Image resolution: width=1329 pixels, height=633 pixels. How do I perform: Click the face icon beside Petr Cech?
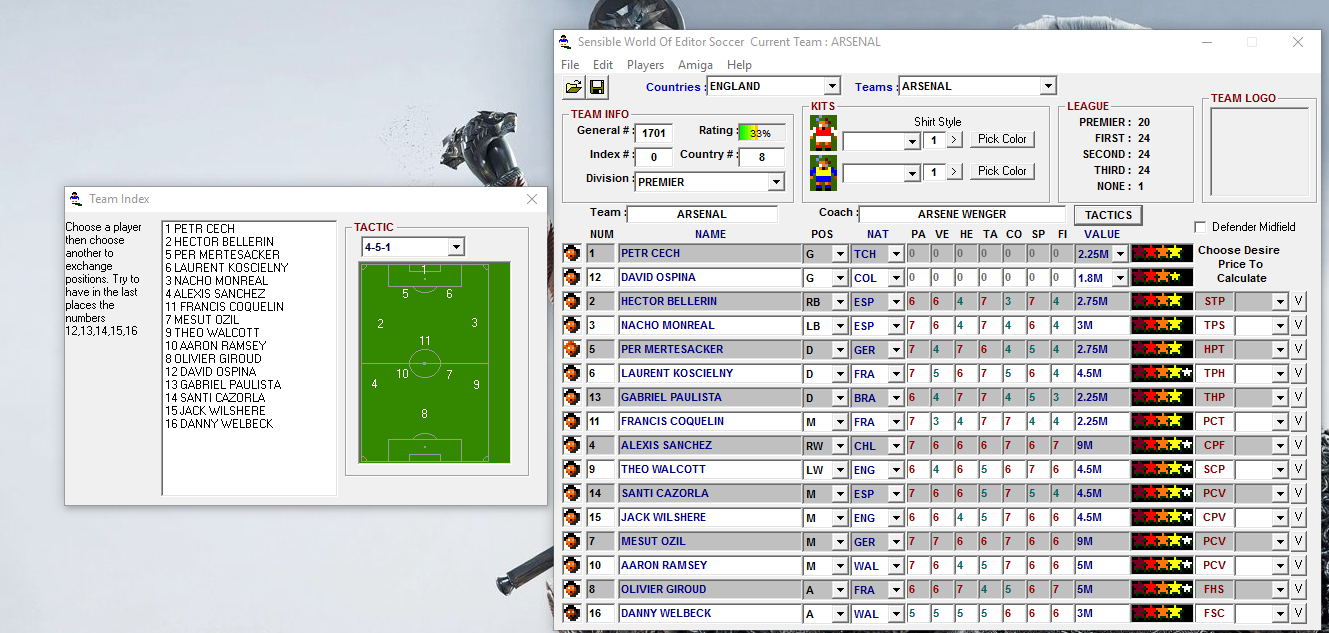(x=572, y=253)
